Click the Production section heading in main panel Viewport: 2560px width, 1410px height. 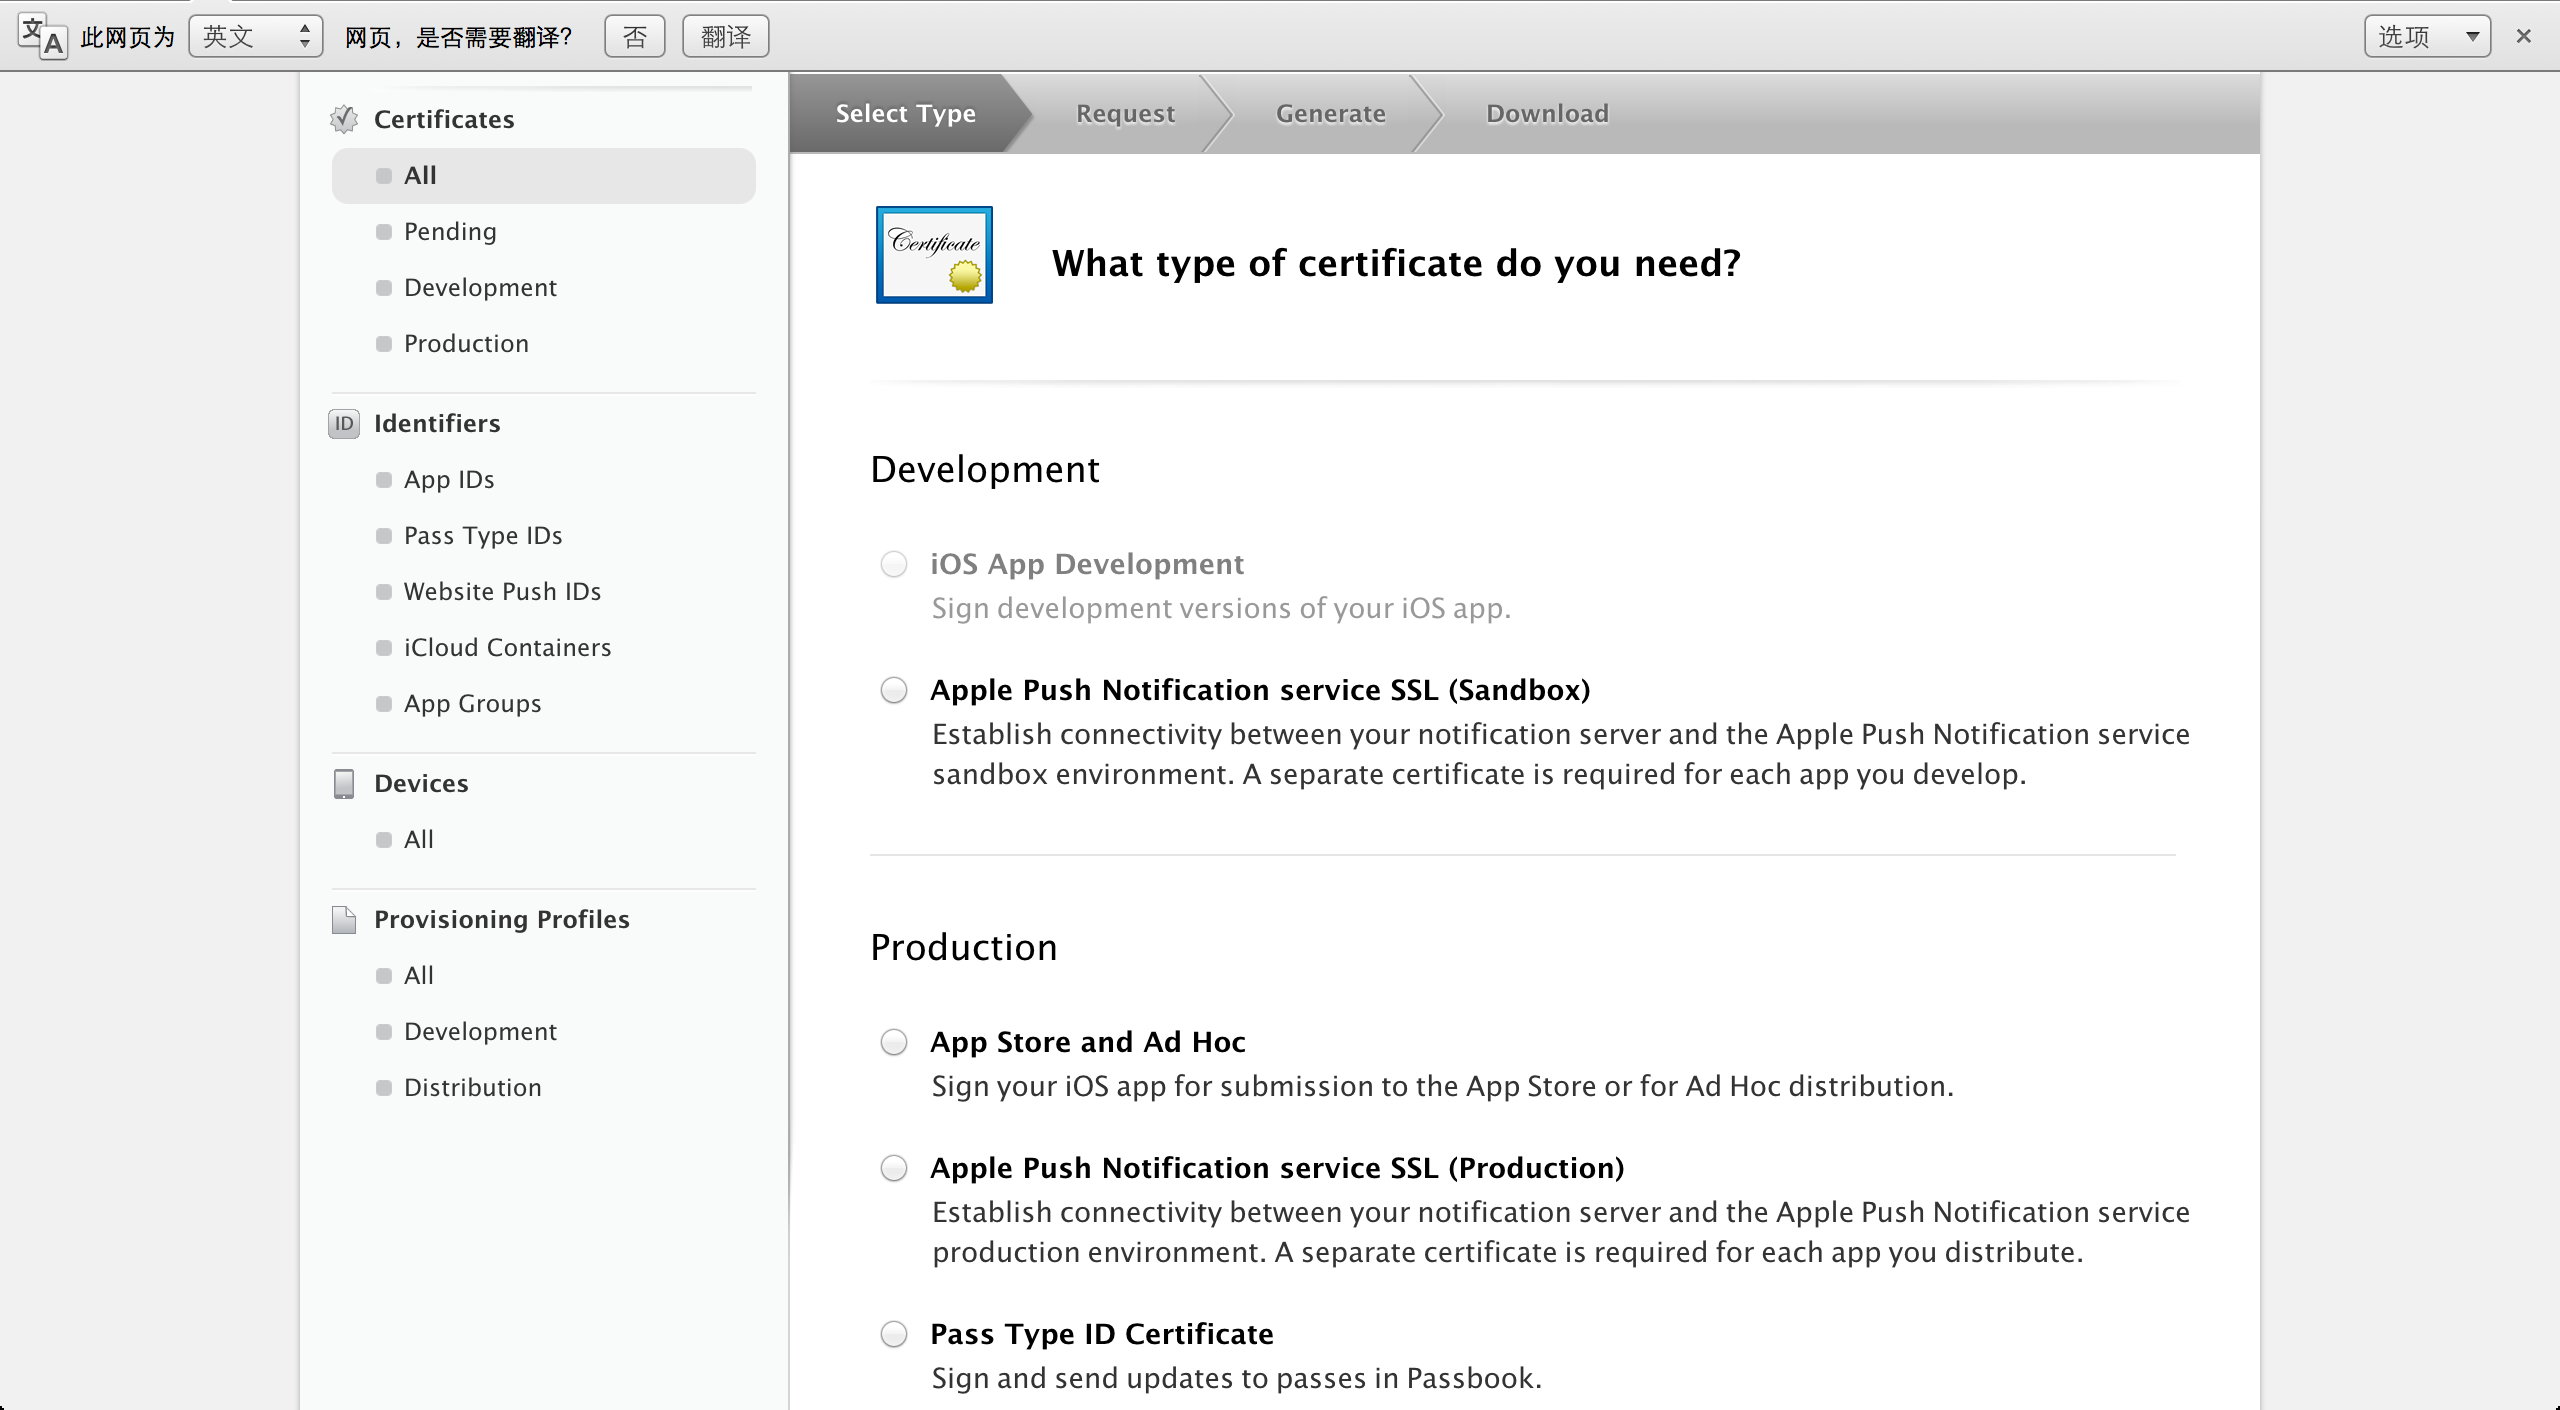coord(964,947)
